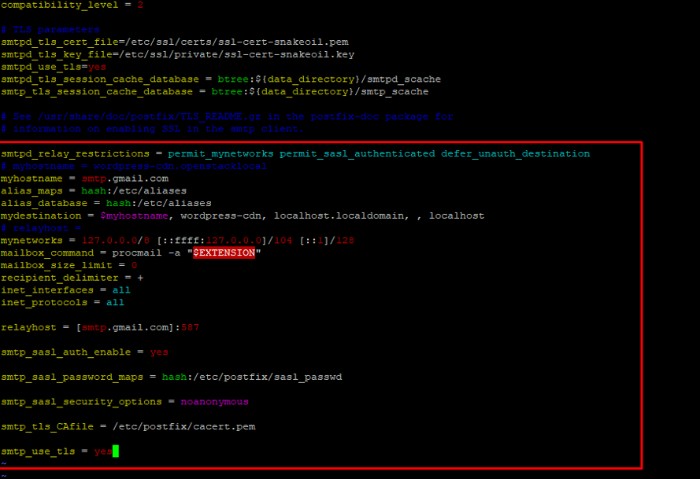The height and width of the screenshot is (479, 700).
Task: Click the smtp_sasl_password_maps line
Action: coord(171,377)
